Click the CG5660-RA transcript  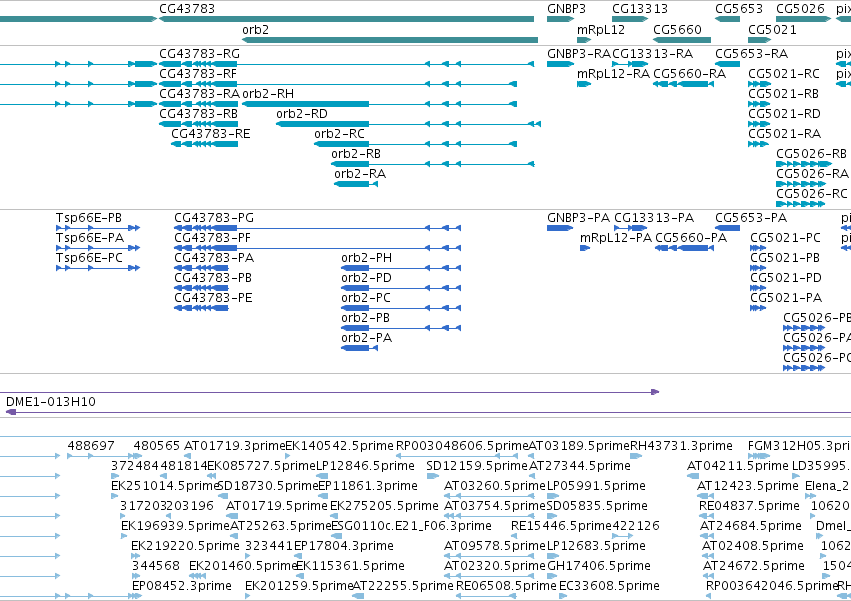tap(683, 84)
